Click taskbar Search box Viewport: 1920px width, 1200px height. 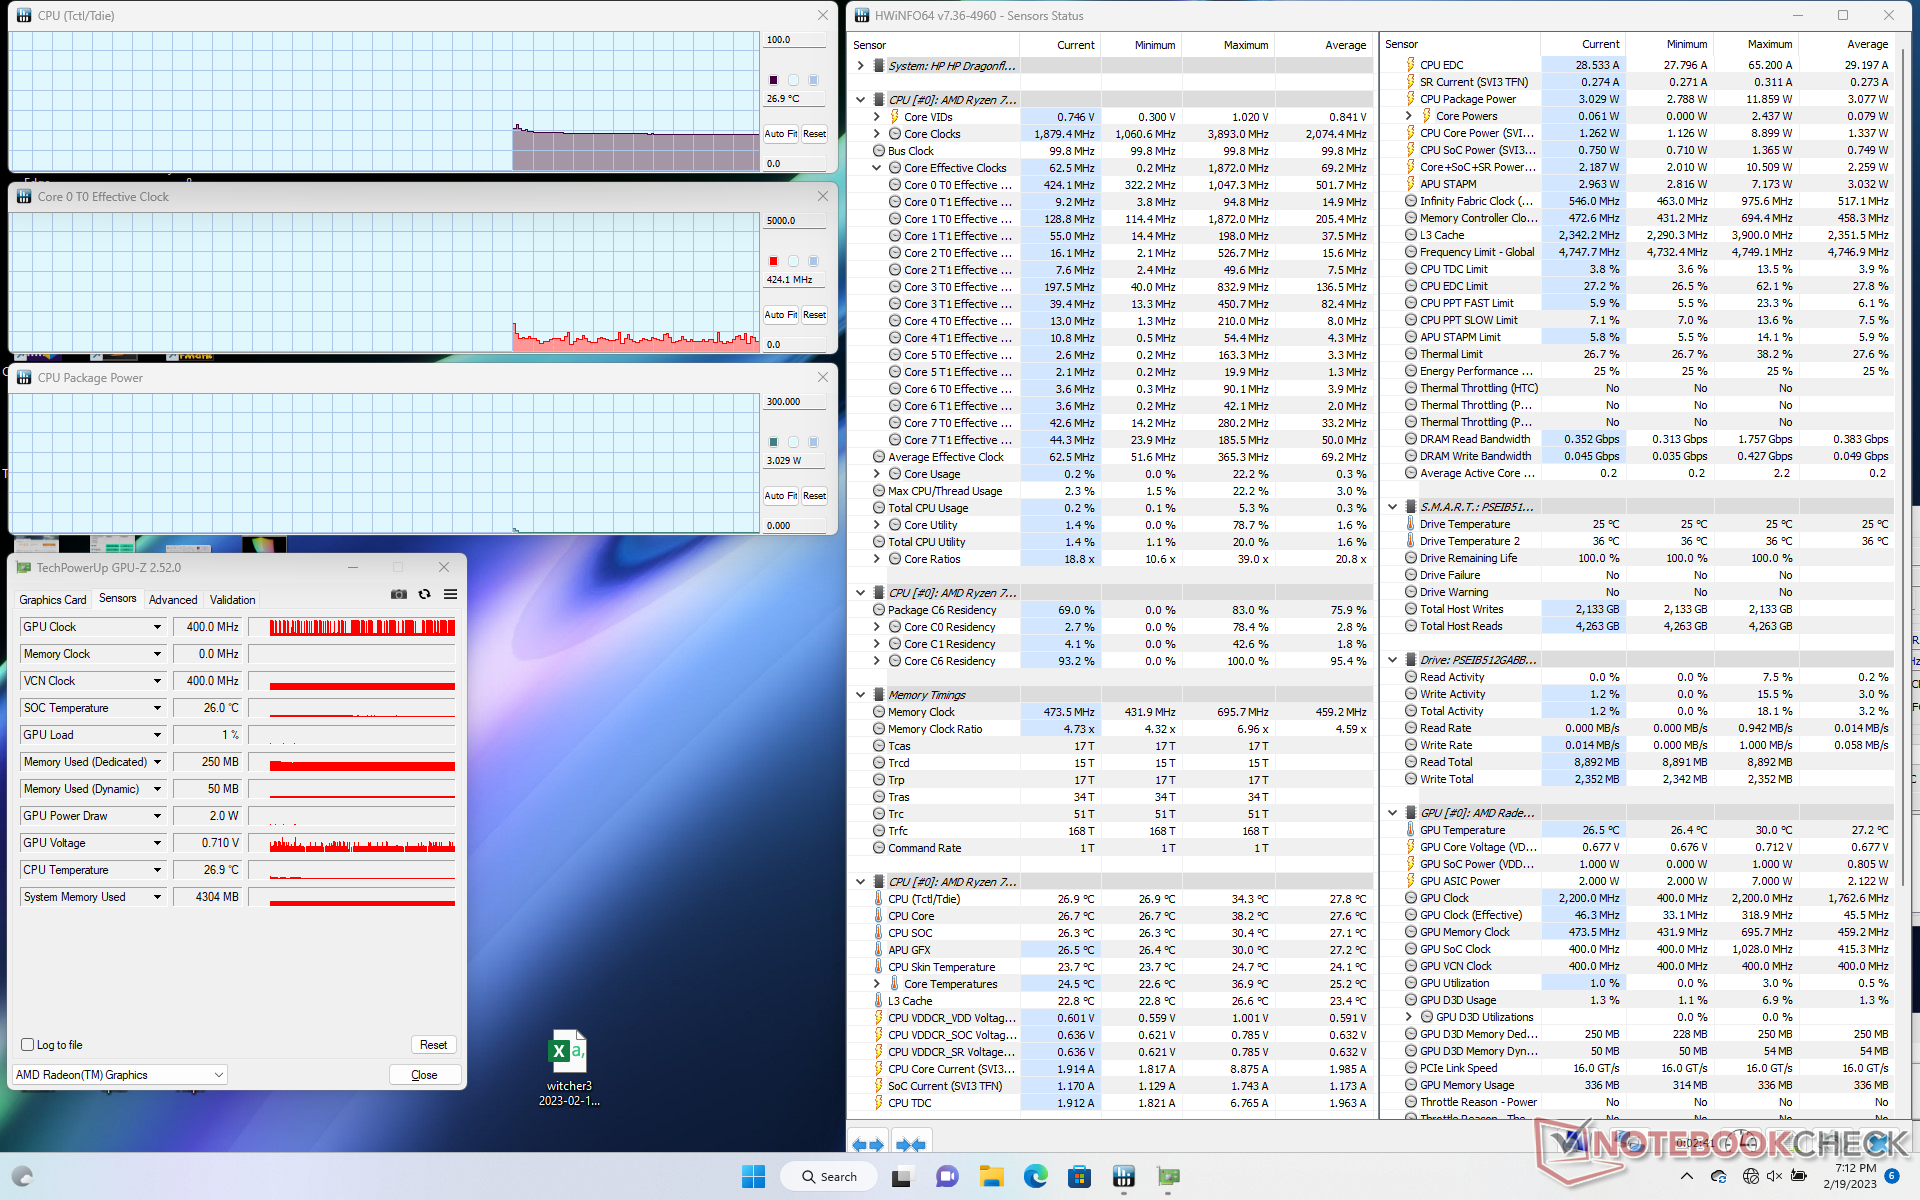coord(828,1177)
